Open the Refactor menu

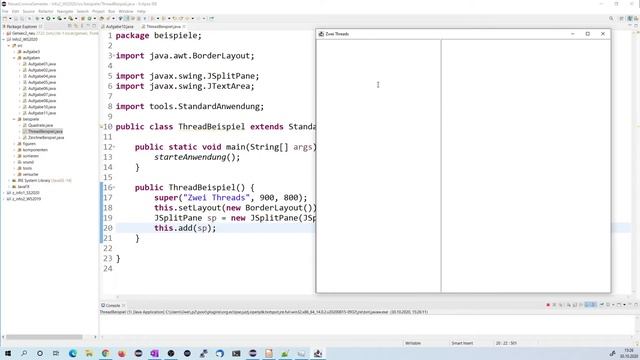[46, 11]
